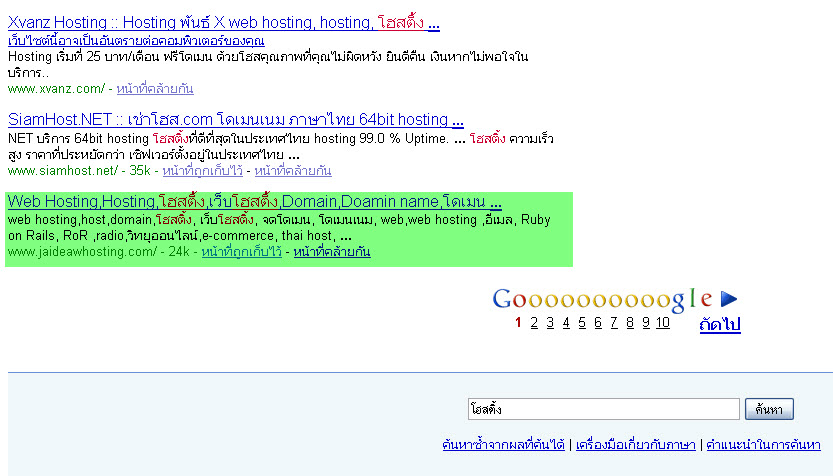Viewport: 833px width, 476px height.
Task: Click the current page number 1
Action: click(x=518, y=322)
